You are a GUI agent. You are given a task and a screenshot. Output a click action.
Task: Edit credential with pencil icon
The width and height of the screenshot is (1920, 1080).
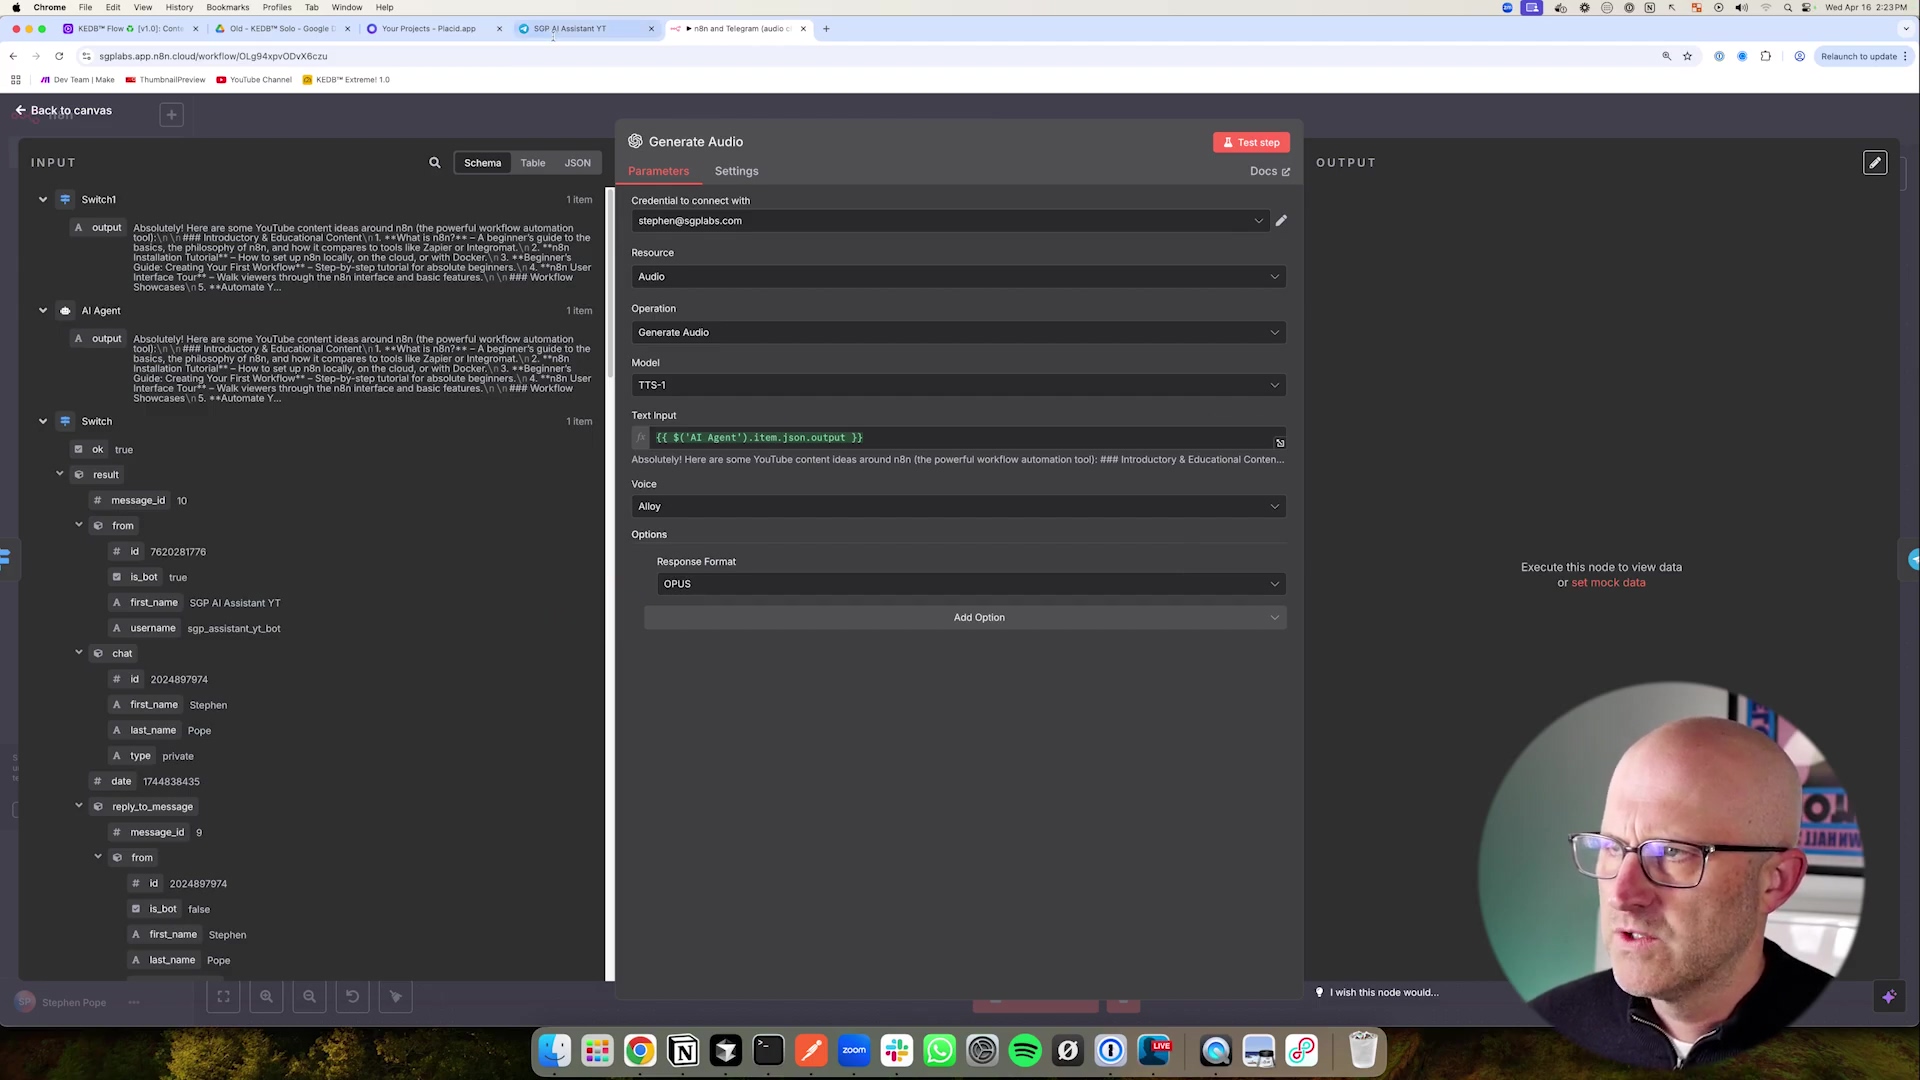pos(1281,221)
